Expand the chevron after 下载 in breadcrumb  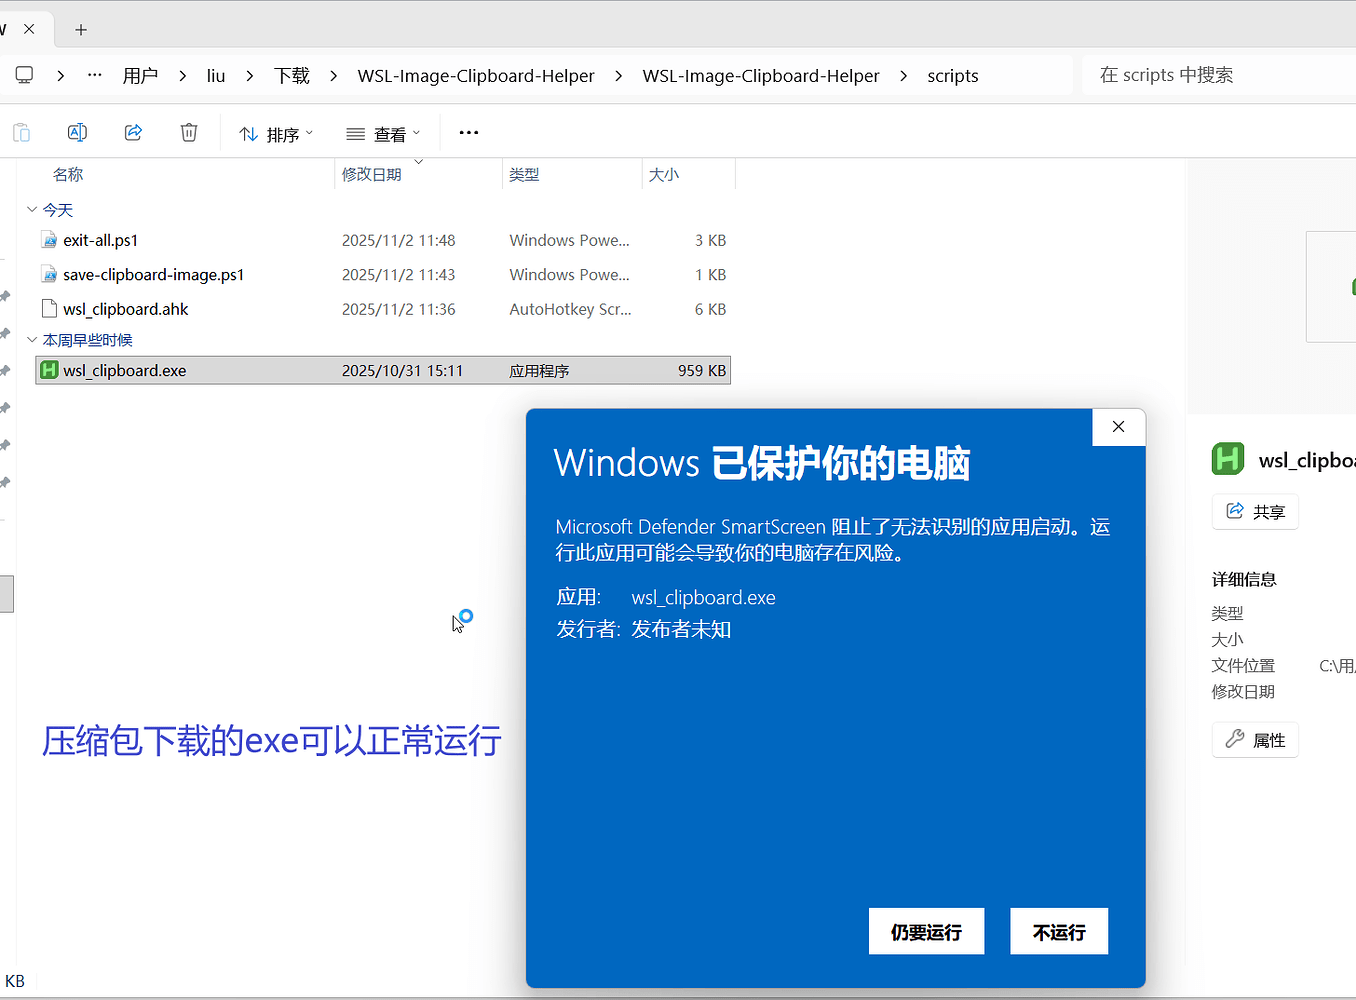point(333,76)
